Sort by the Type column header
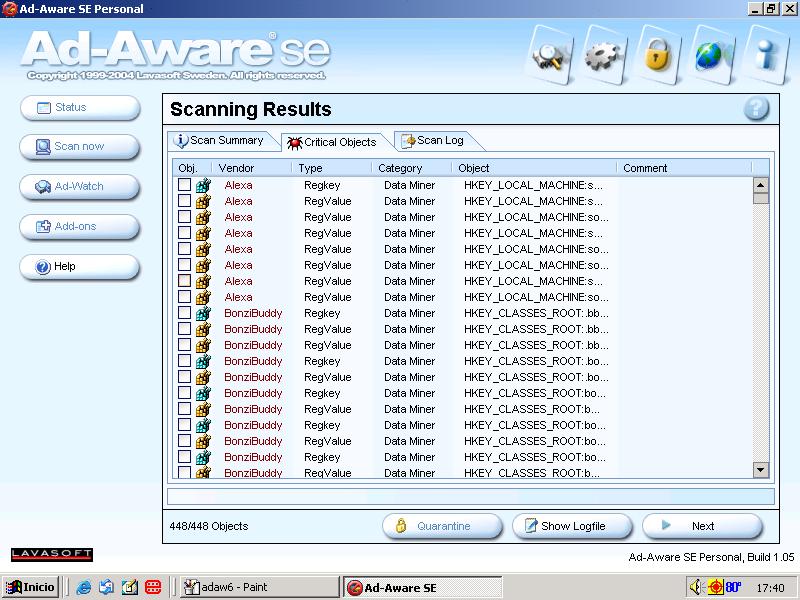 (332, 168)
